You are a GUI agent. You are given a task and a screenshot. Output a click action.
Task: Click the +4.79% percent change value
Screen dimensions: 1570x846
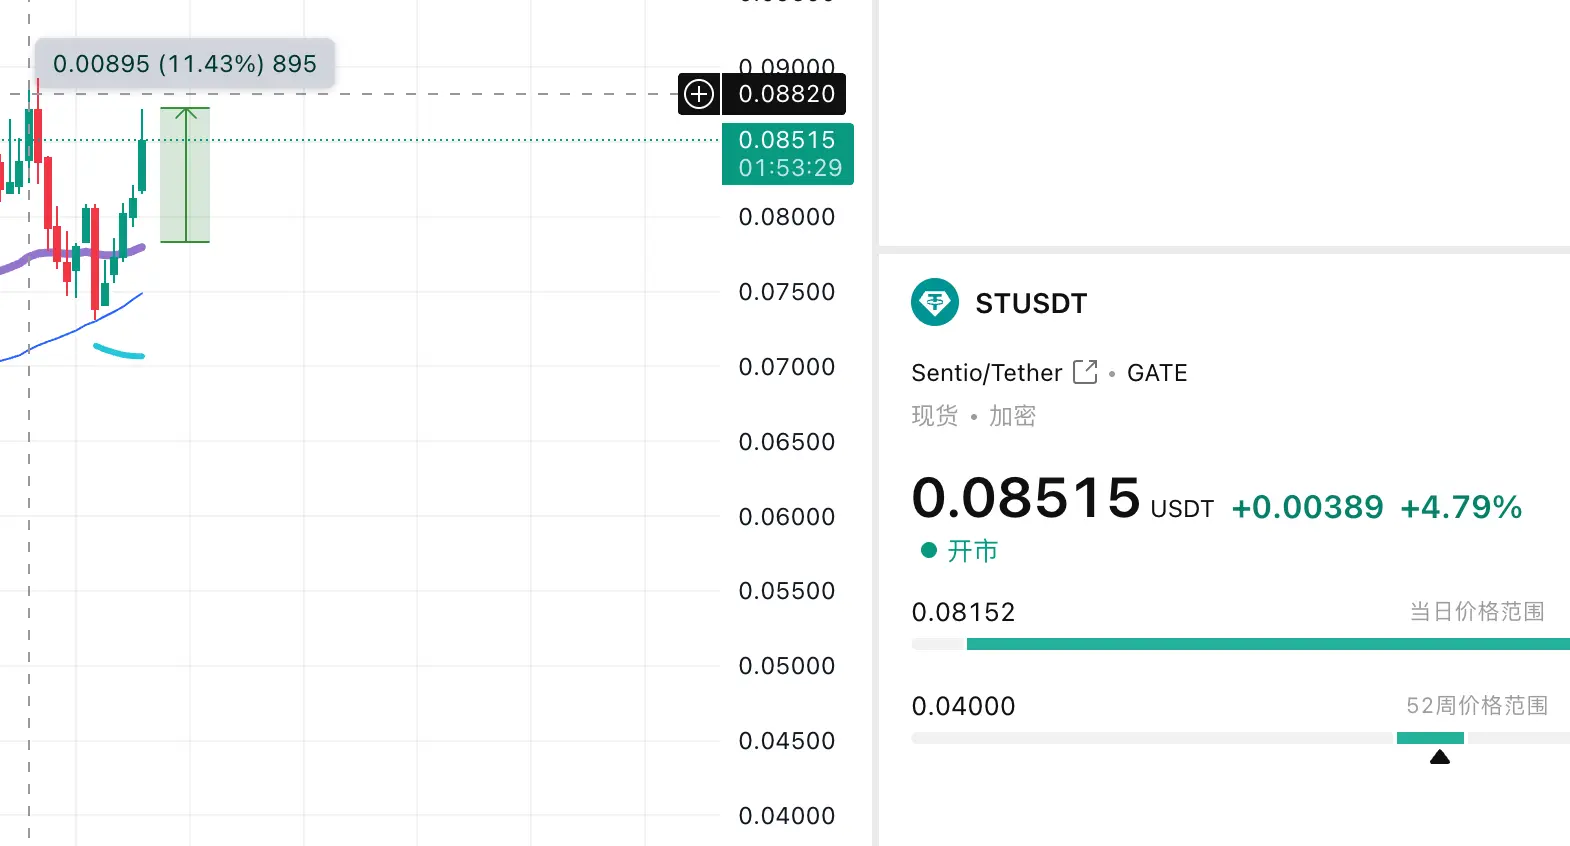[1461, 507]
